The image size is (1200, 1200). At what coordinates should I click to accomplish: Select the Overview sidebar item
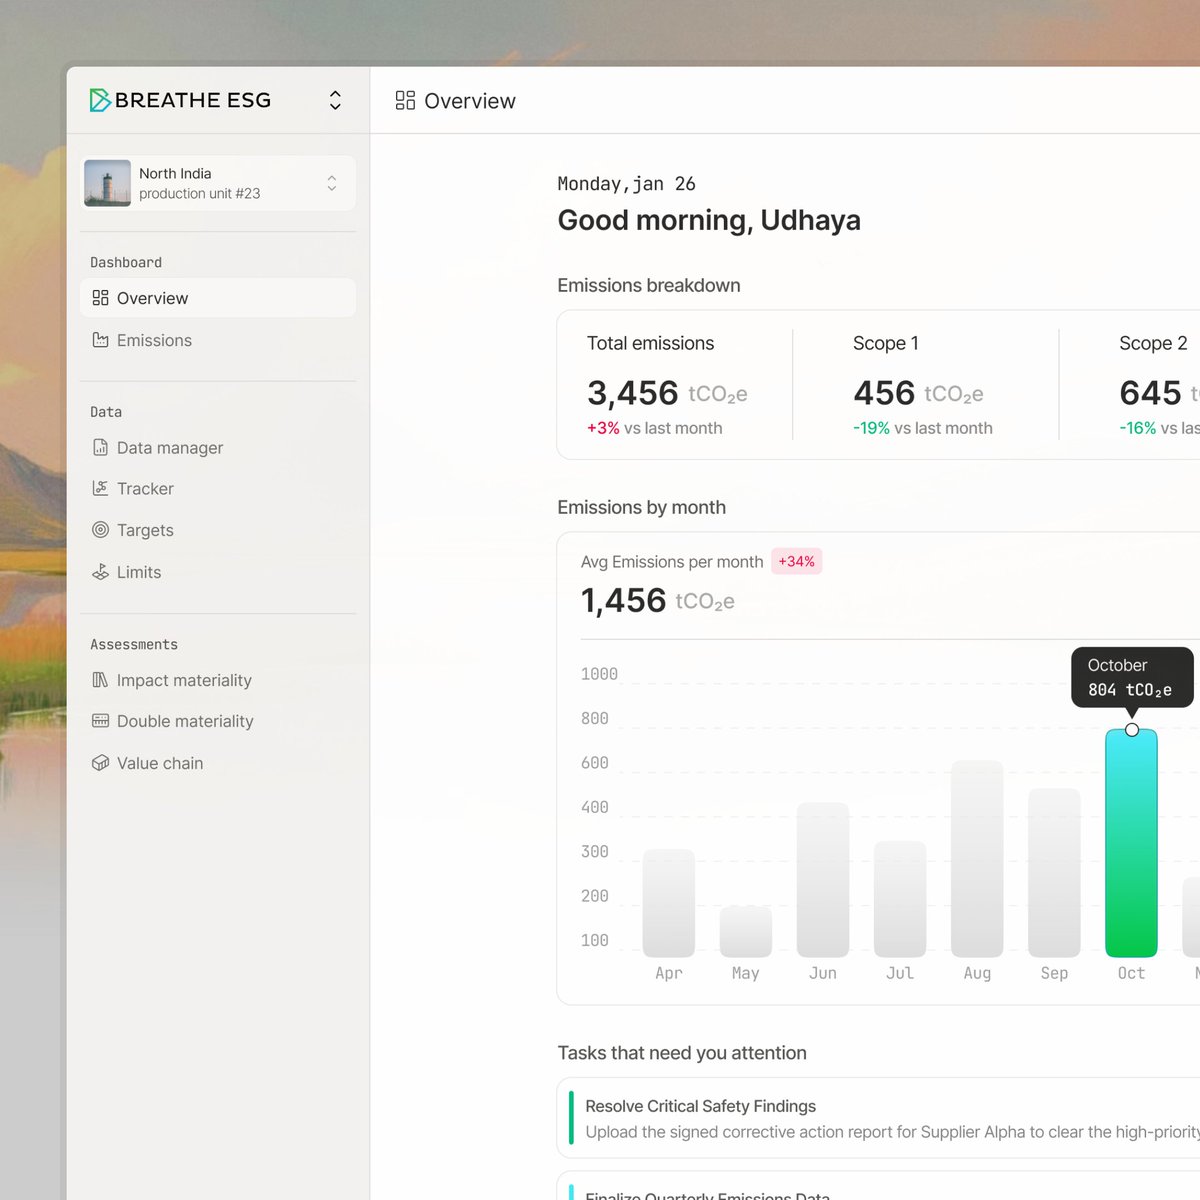coord(218,298)
